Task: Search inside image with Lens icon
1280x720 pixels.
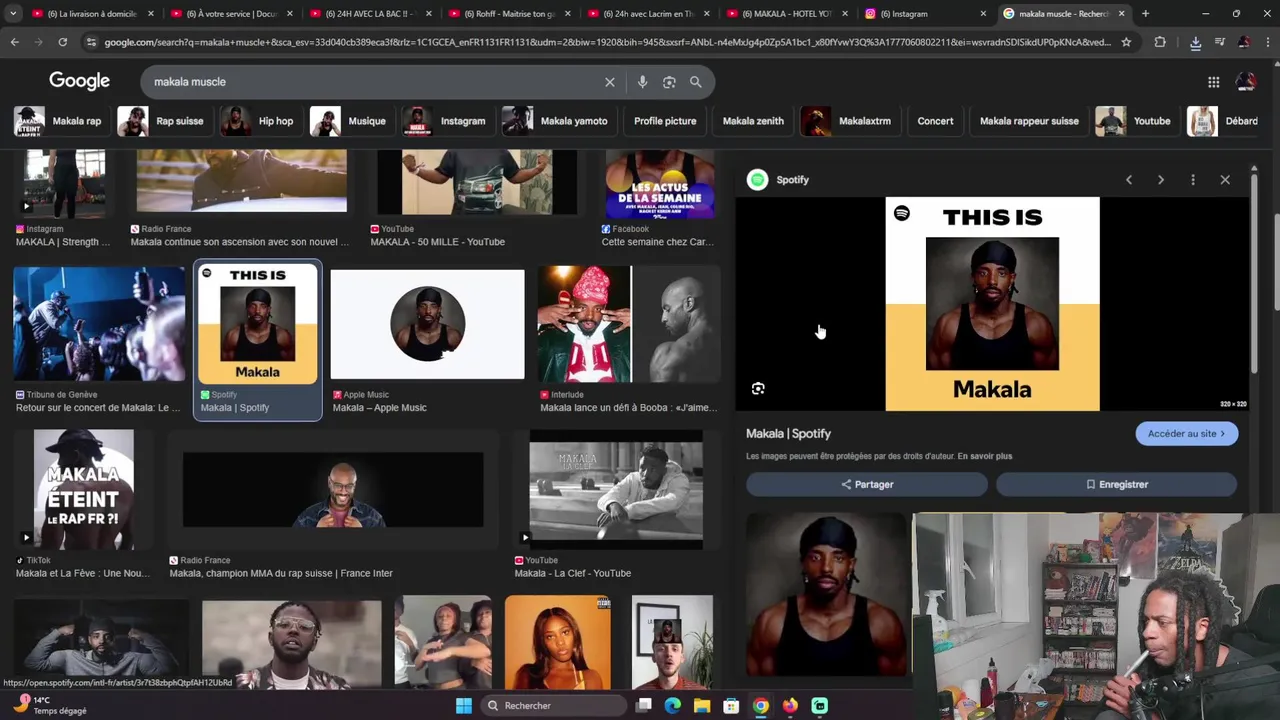Action: [758, 389]
